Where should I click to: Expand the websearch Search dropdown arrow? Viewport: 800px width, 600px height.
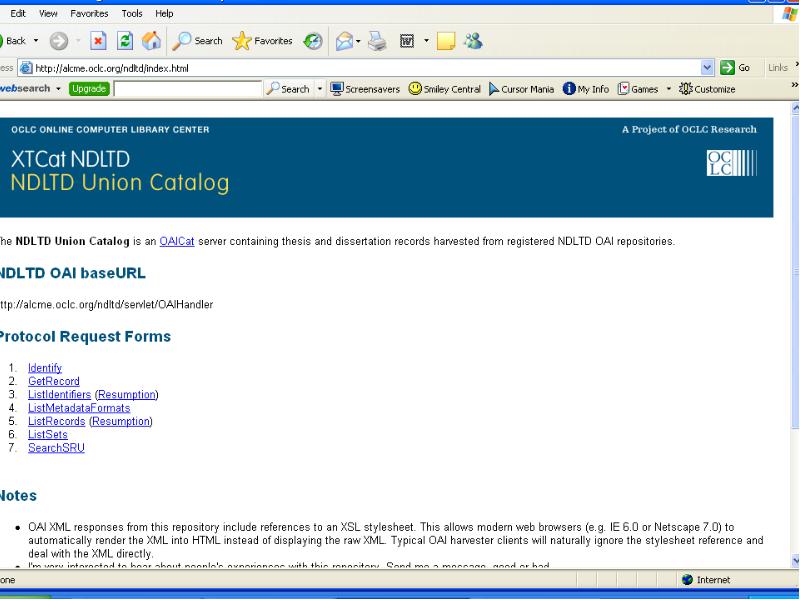tap(320, 89)
